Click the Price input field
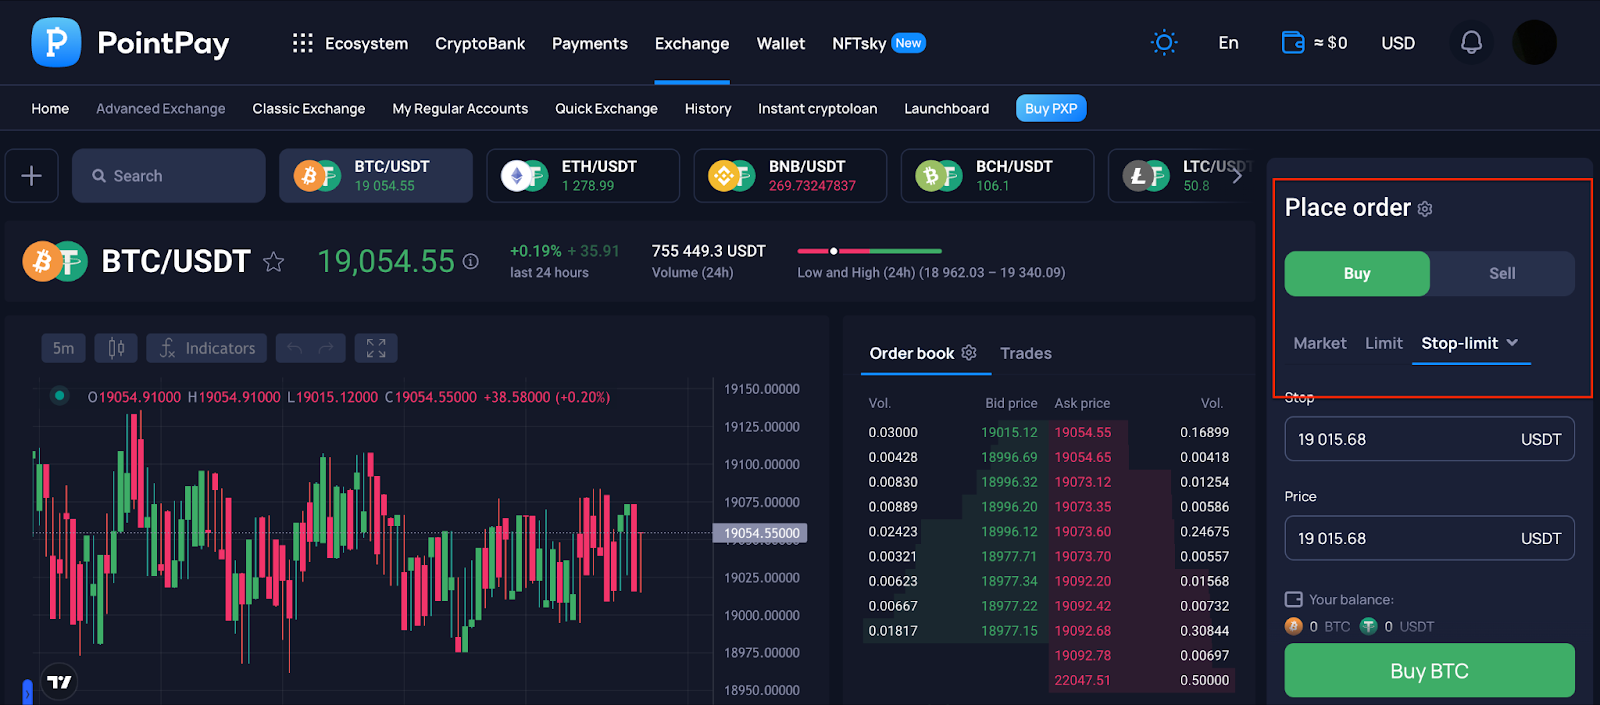Image resolution: width=1600 pixels, height=705 pixels. pyautogui.click(x=1430, y=538)
